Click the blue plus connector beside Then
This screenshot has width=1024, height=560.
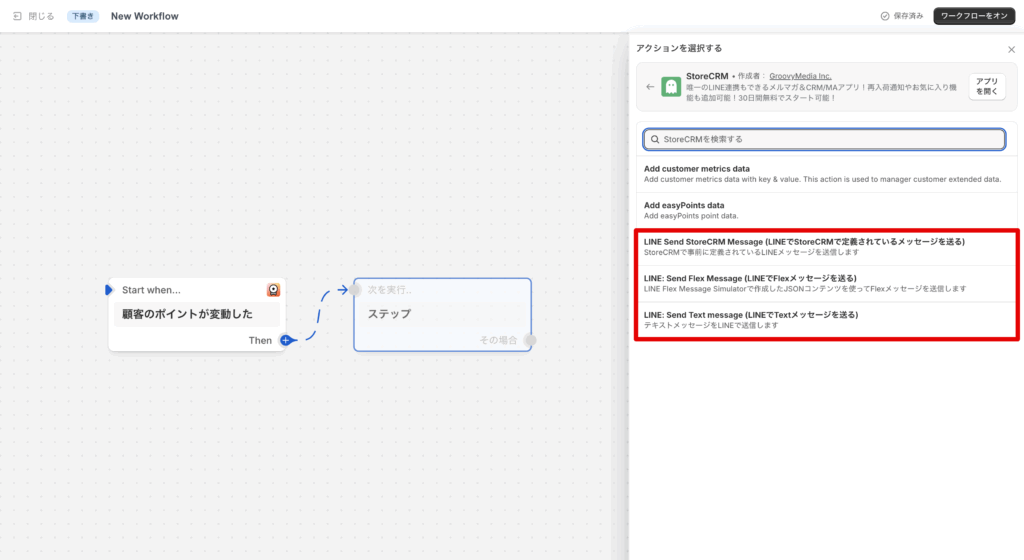285,340
